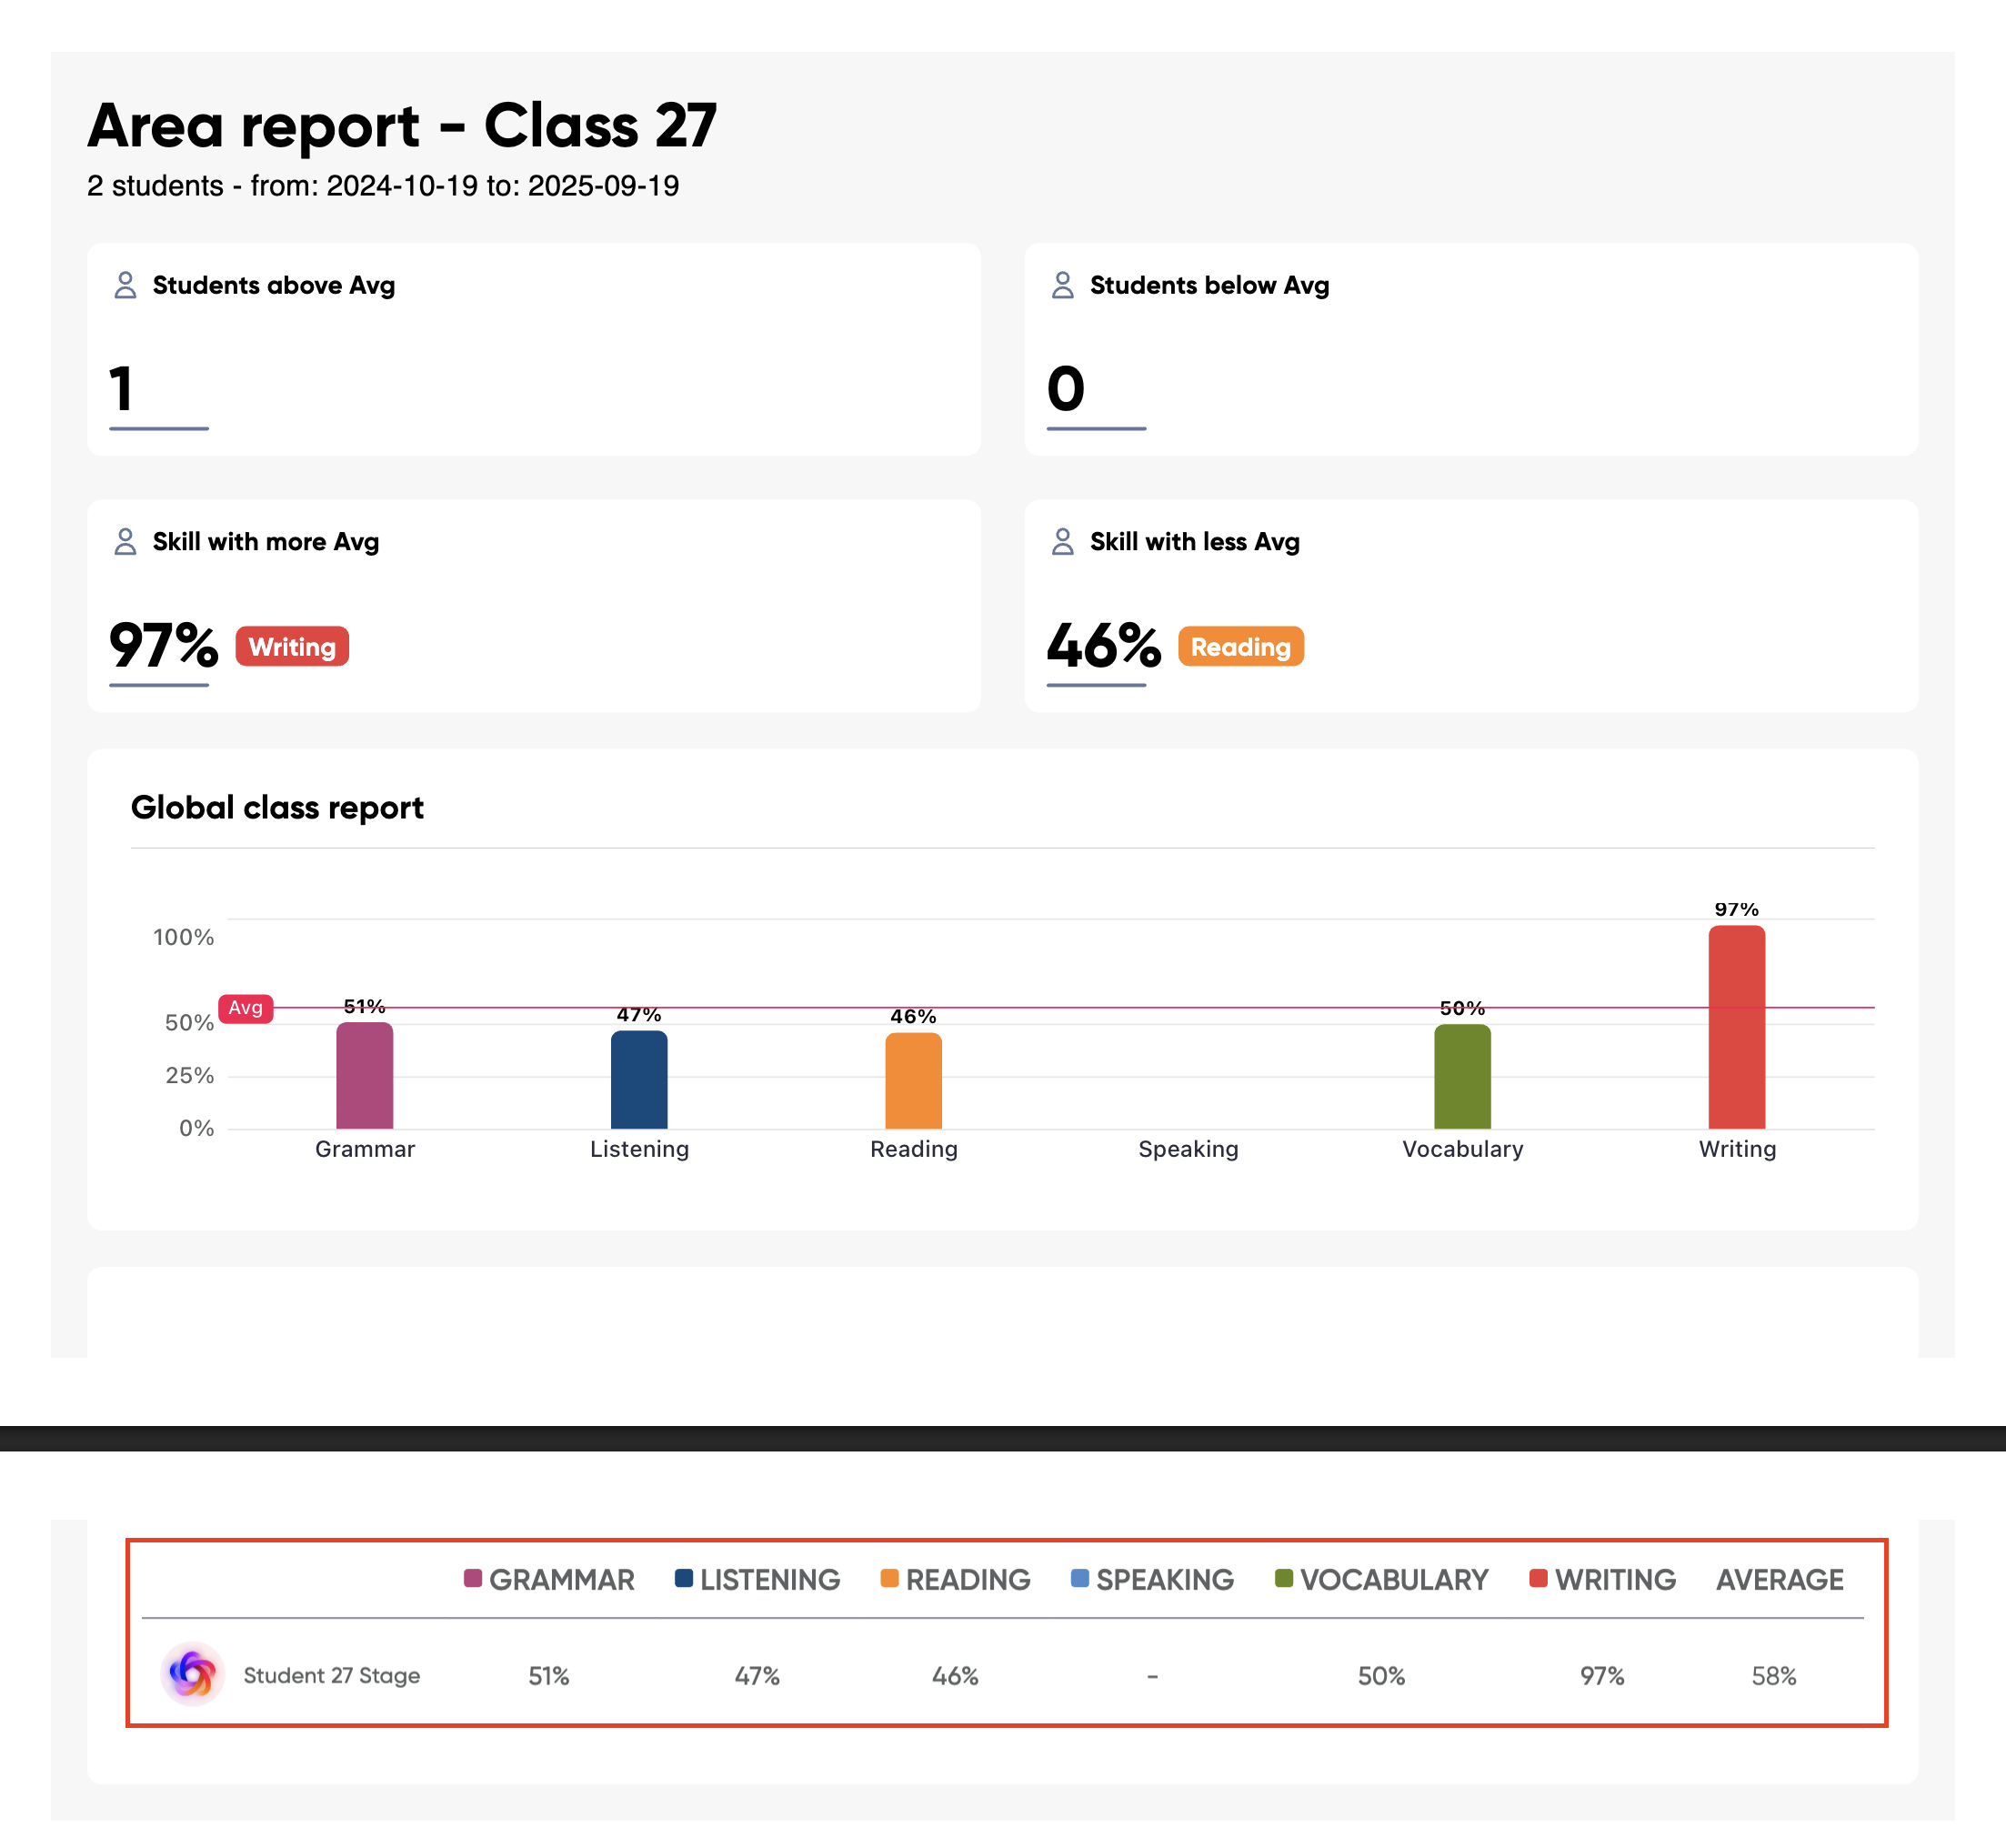This screenshot has height=1848, width=2006.
Task: Click the red Writing legend swatch
Action: coord(1538,1579)
